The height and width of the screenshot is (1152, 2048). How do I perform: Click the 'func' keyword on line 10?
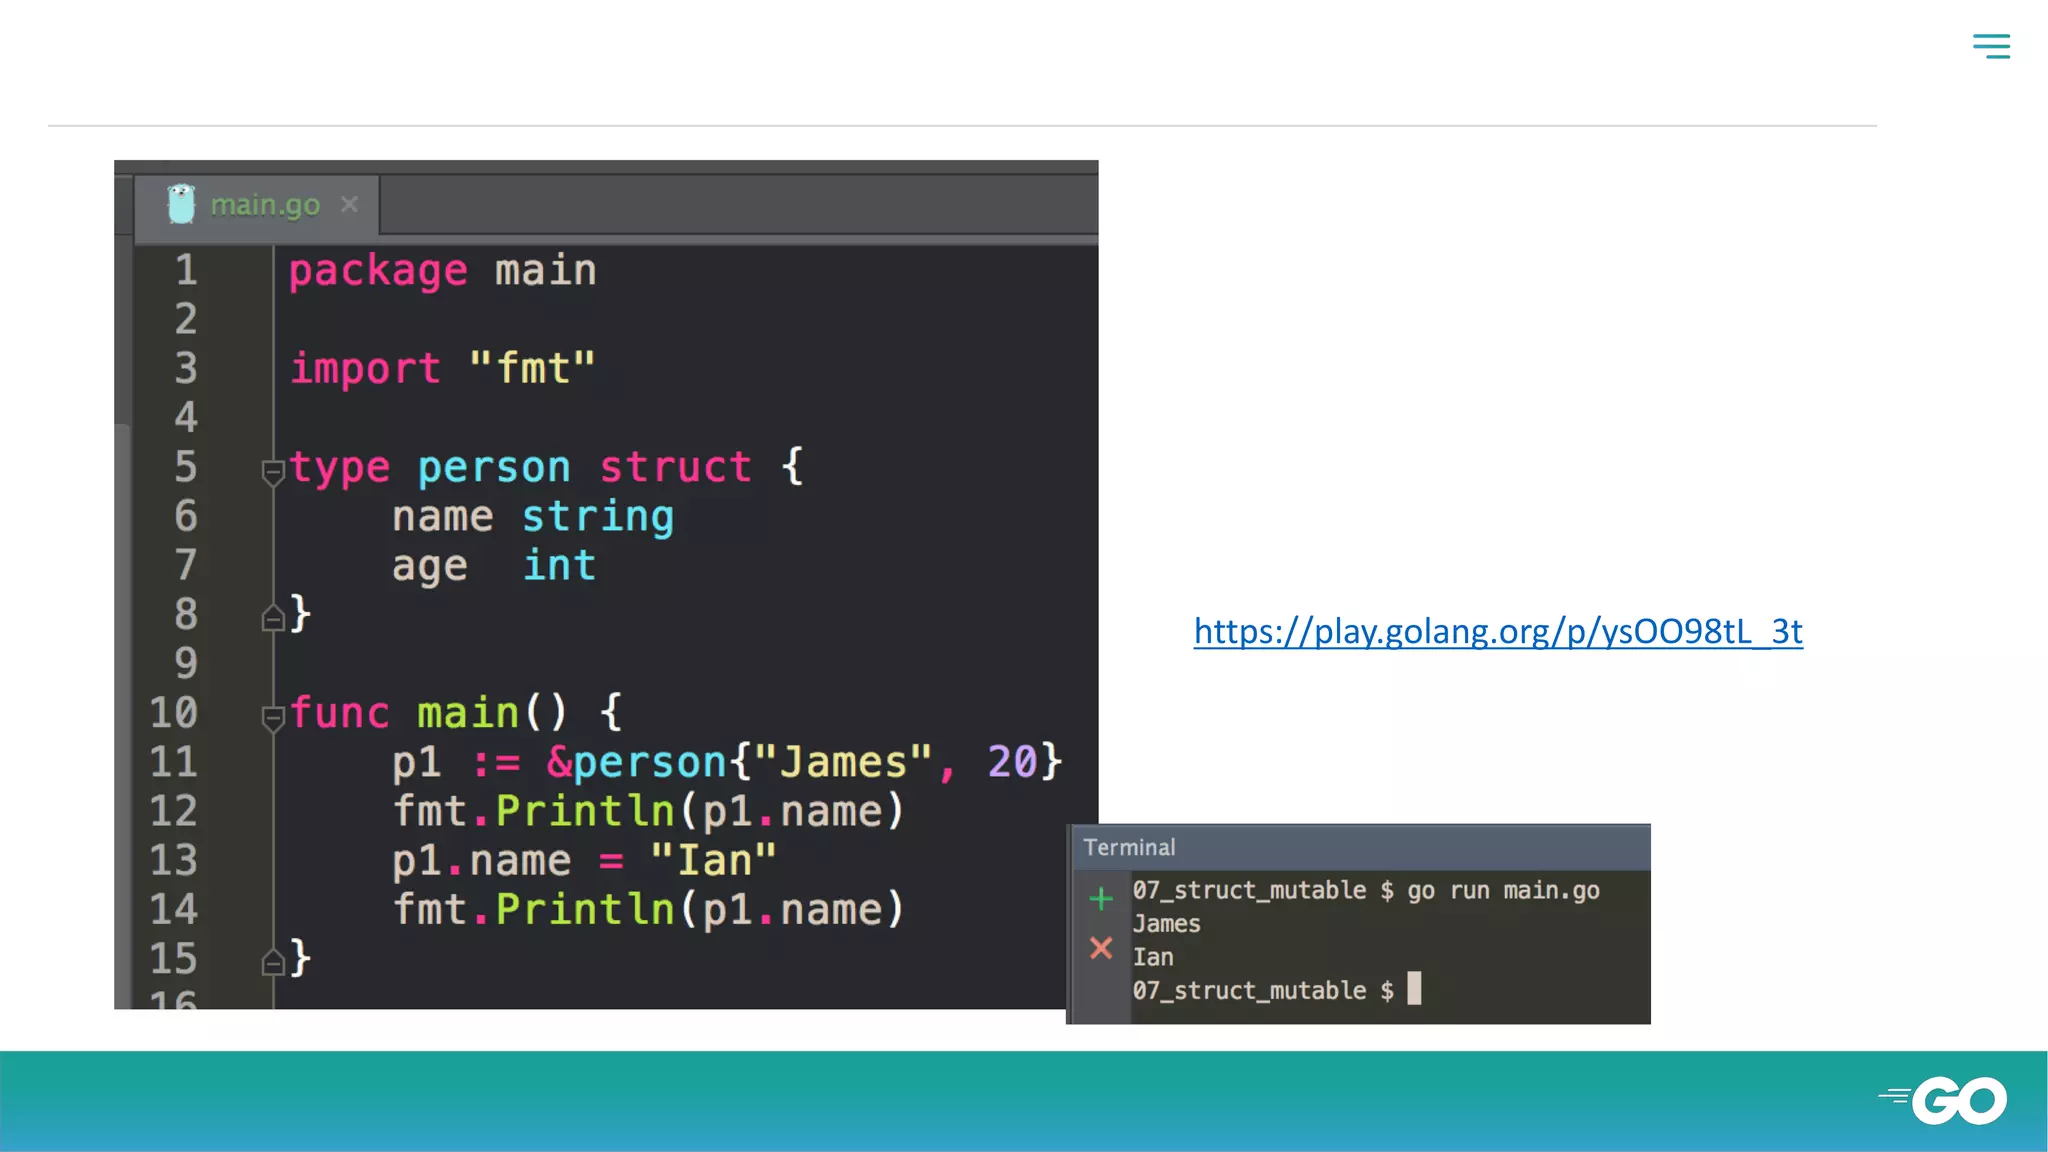coord(339,714)
